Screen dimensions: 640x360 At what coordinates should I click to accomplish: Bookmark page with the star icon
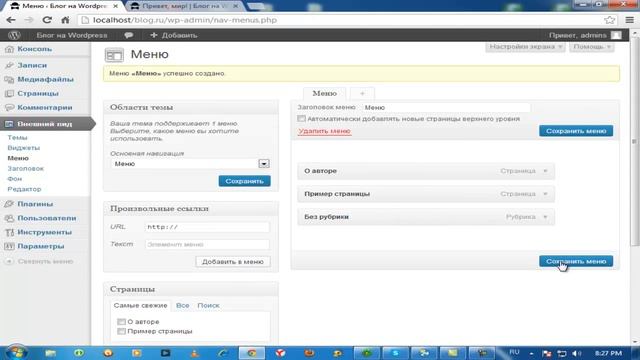(x=609, y=20)
